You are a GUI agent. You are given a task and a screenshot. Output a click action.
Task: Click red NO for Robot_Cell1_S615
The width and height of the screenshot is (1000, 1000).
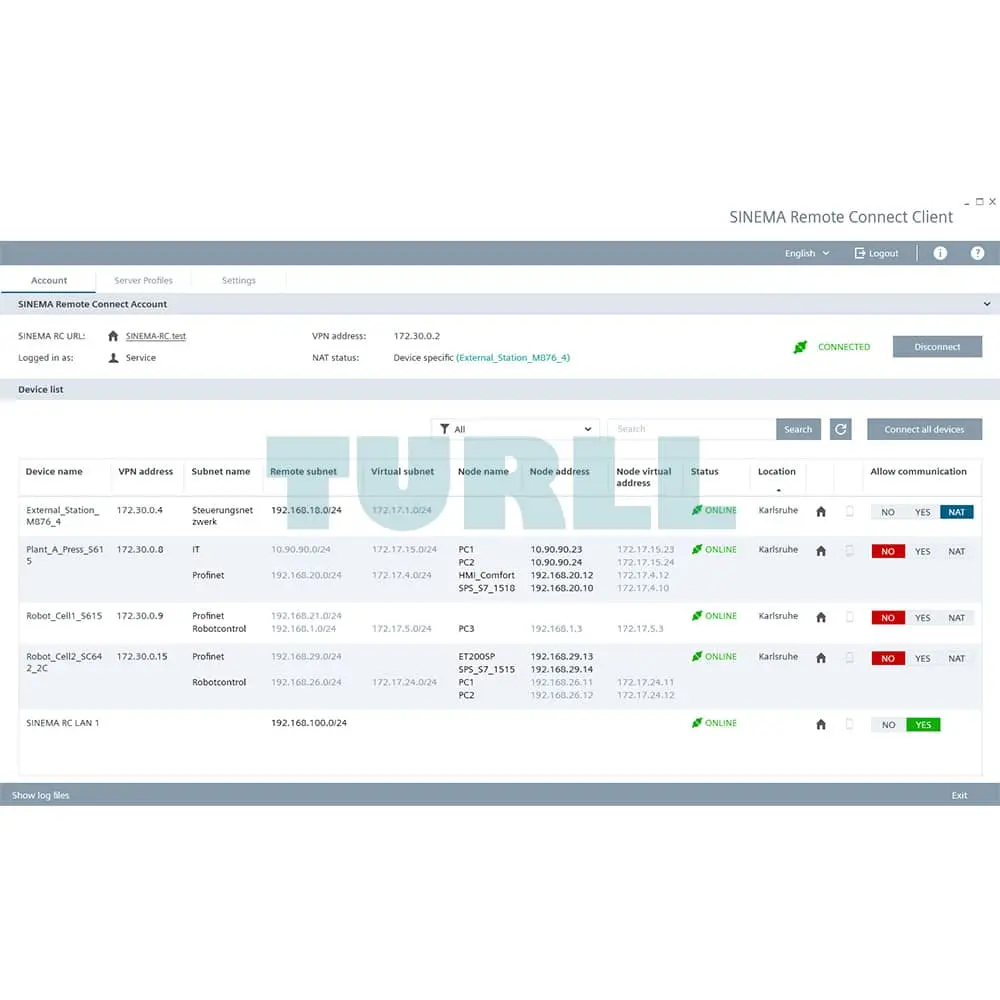point(888,618)
